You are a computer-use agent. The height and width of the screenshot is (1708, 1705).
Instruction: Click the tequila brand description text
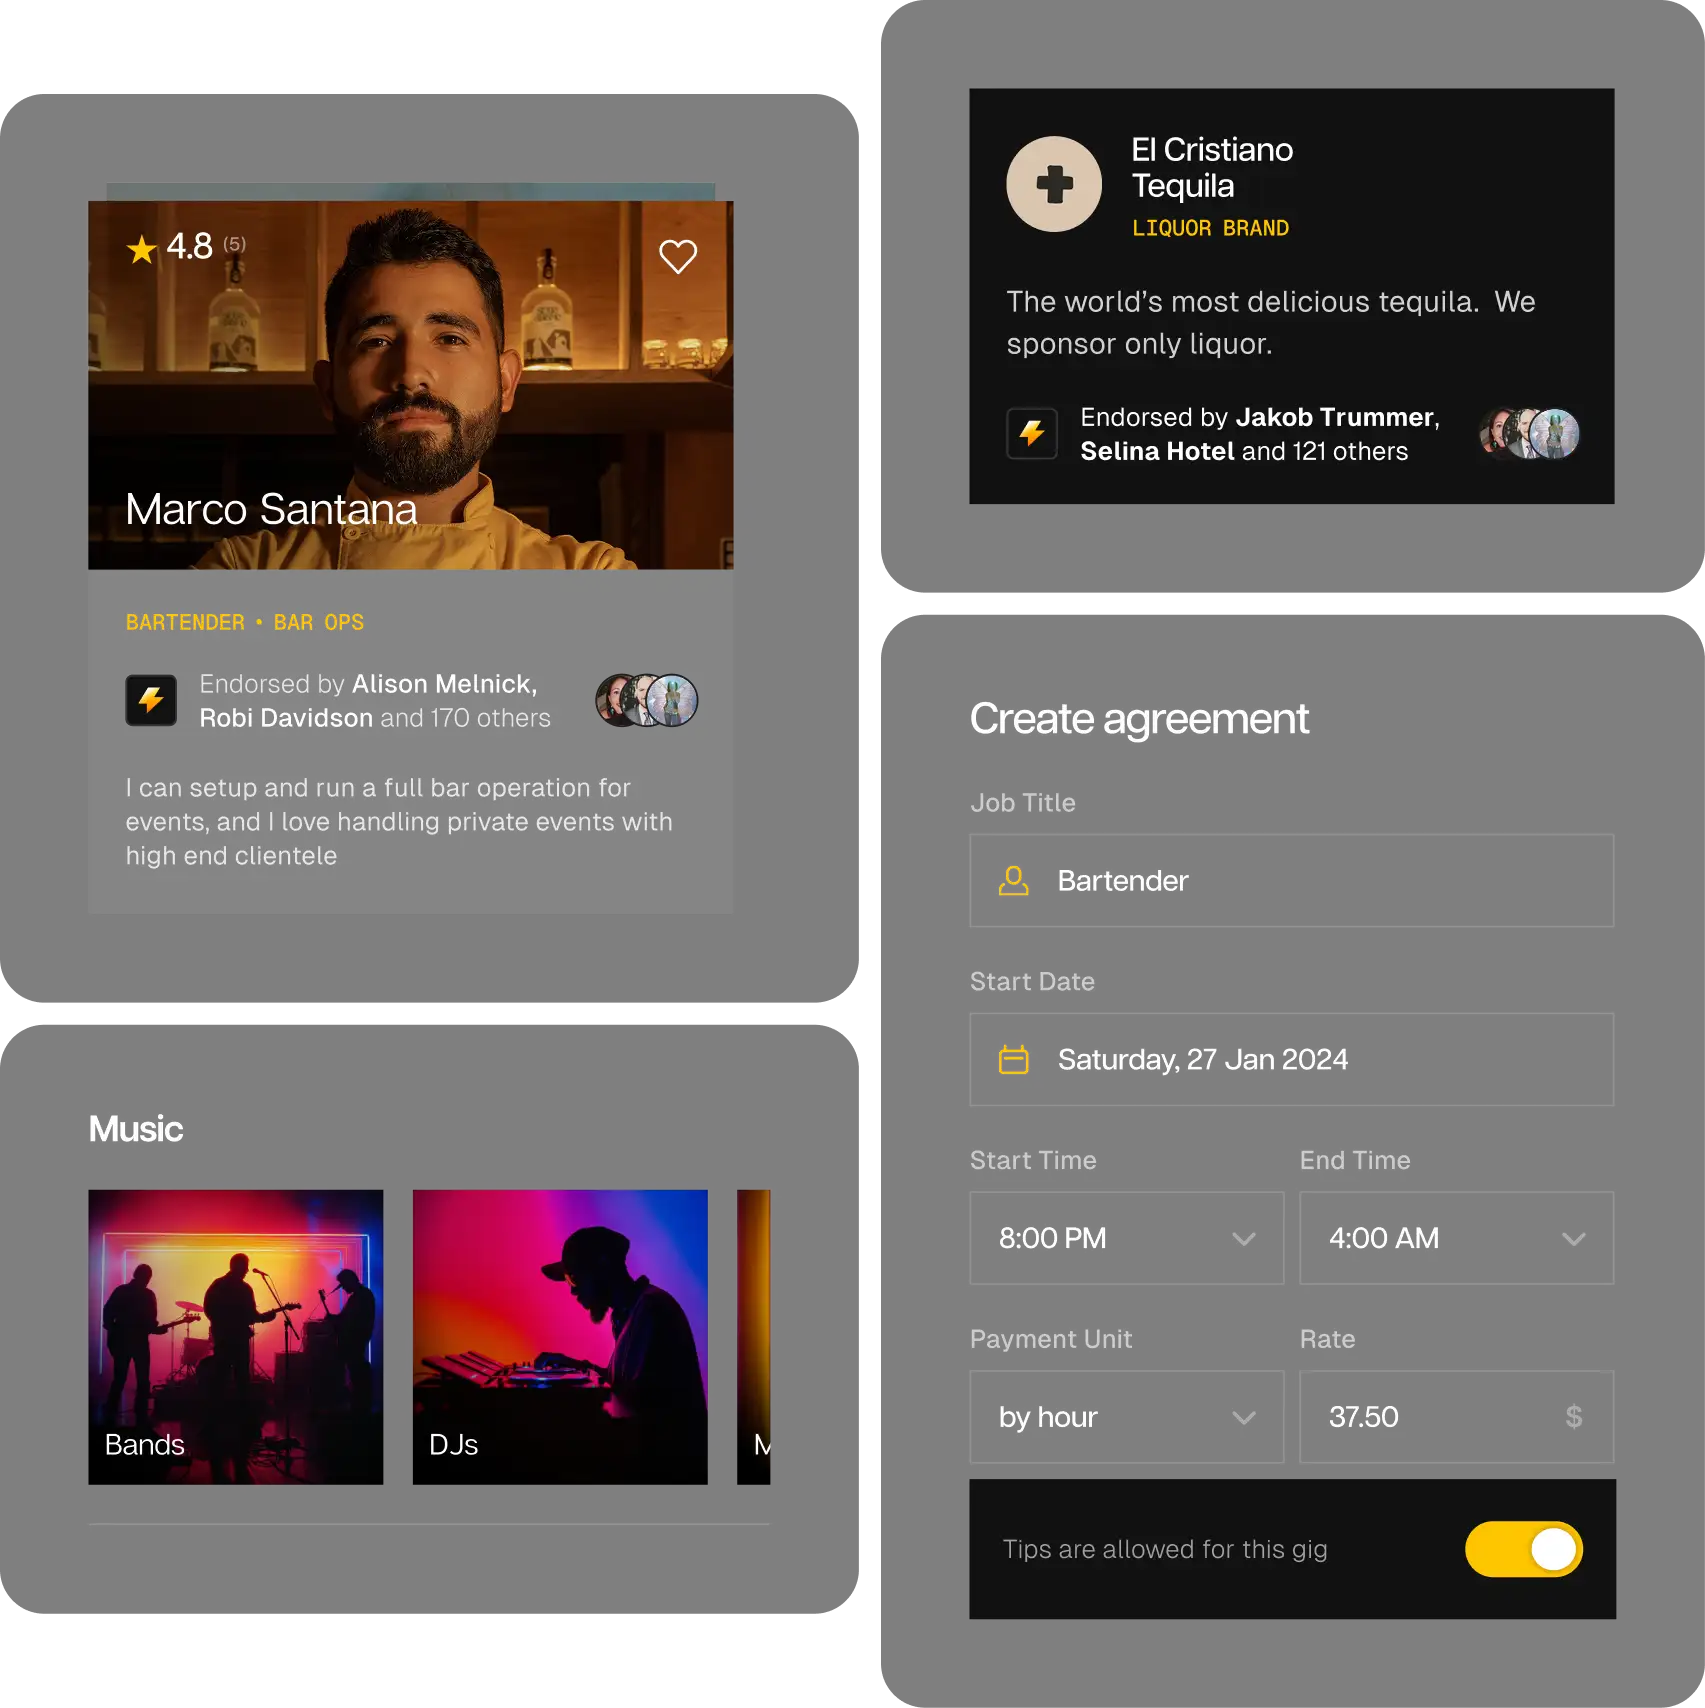pos(1271,323)
